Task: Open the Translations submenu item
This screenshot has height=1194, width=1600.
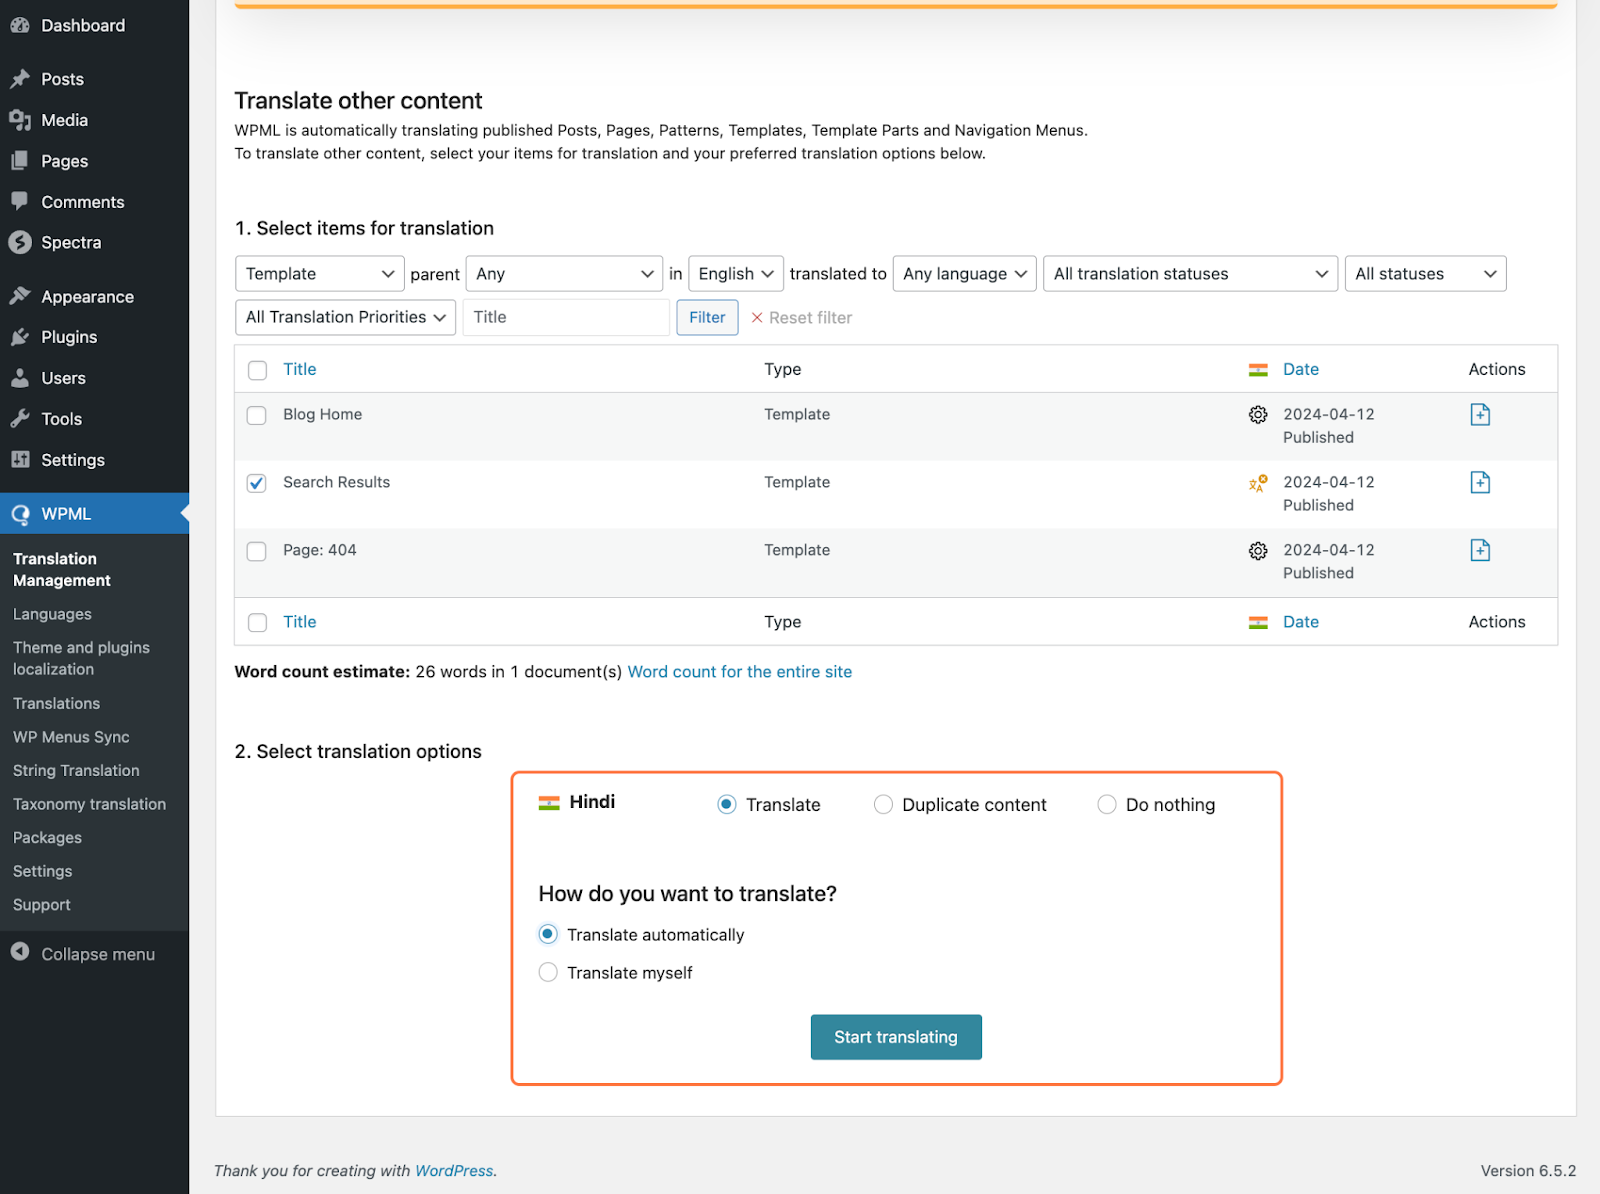Action: (56, 704)
